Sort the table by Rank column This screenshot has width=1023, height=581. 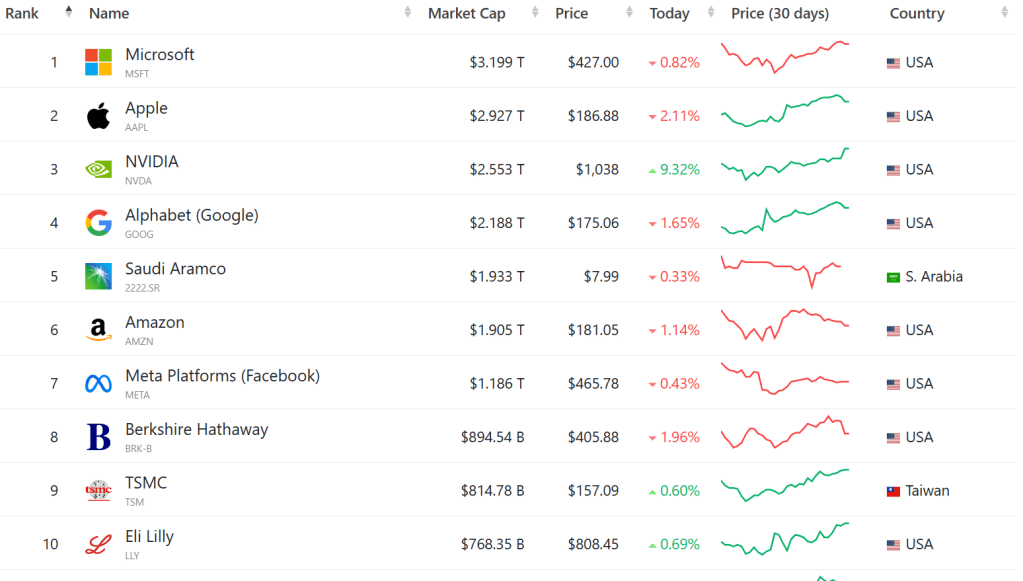coord(22,14)
